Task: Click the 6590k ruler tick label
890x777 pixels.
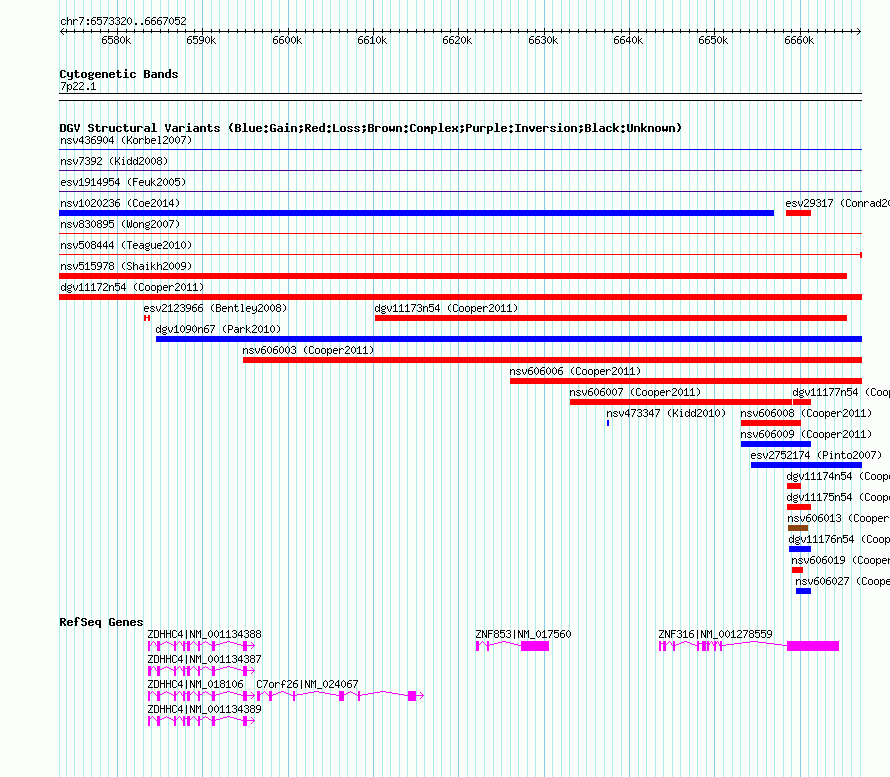Action: pyautogui.click(x=201, y=40)
